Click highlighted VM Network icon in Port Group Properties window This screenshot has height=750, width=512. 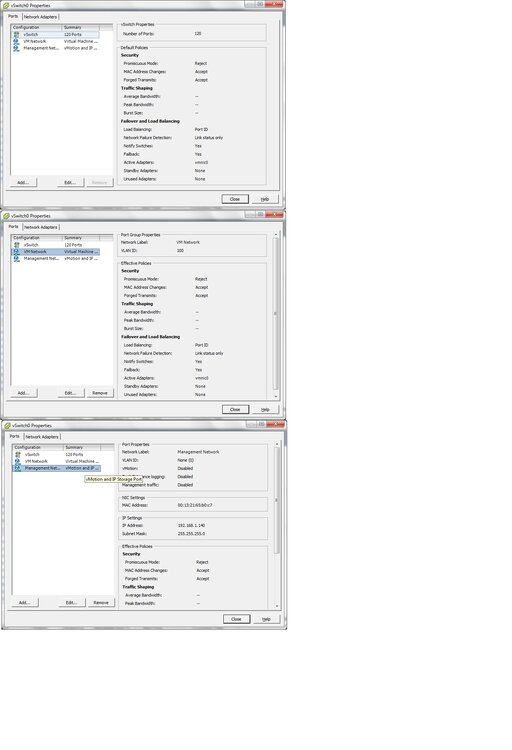pyautogui.click(x=17, y=252)
